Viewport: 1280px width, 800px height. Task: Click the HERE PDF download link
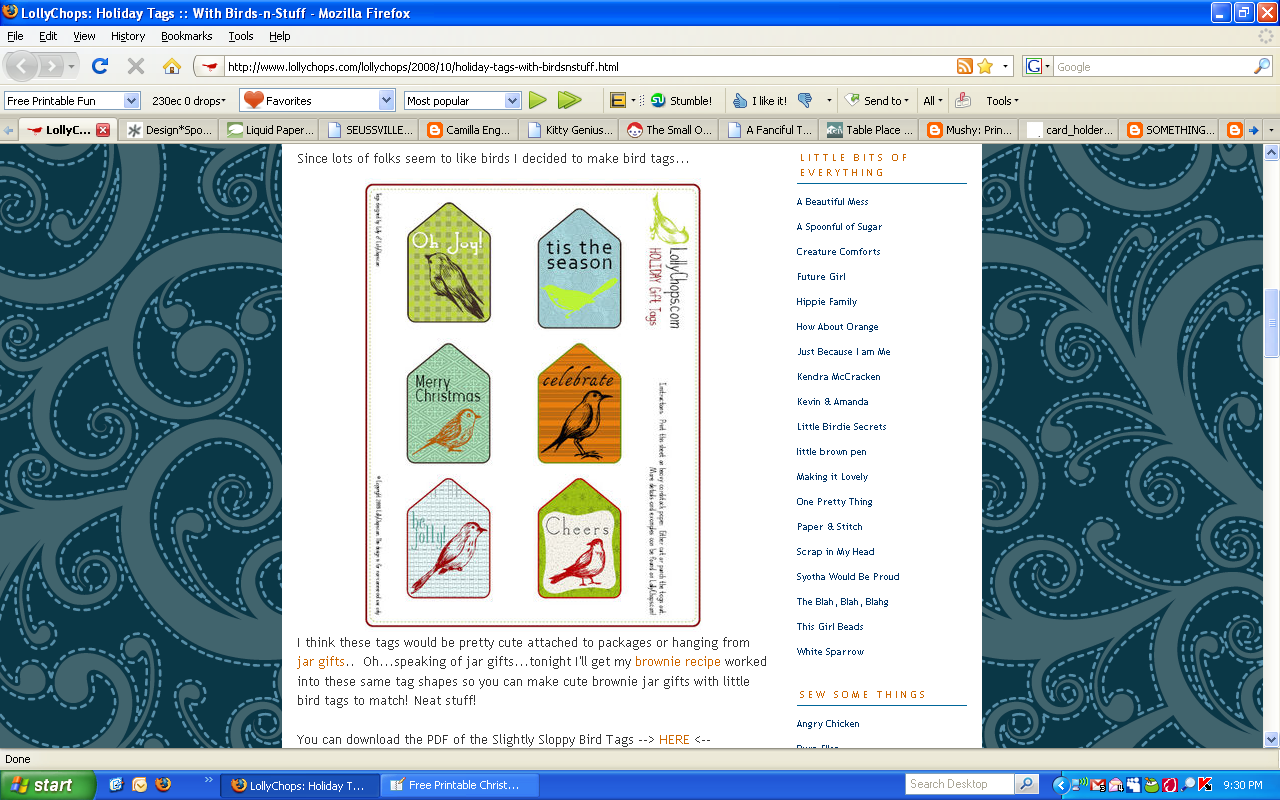674,740
